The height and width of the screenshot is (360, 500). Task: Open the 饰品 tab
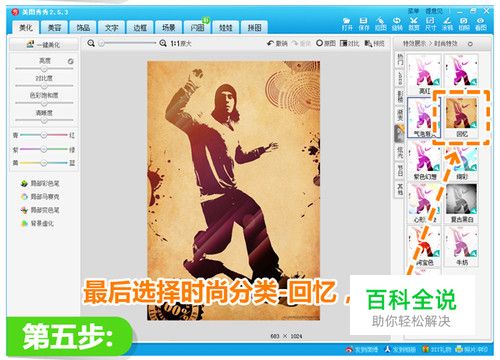(83, 27)
